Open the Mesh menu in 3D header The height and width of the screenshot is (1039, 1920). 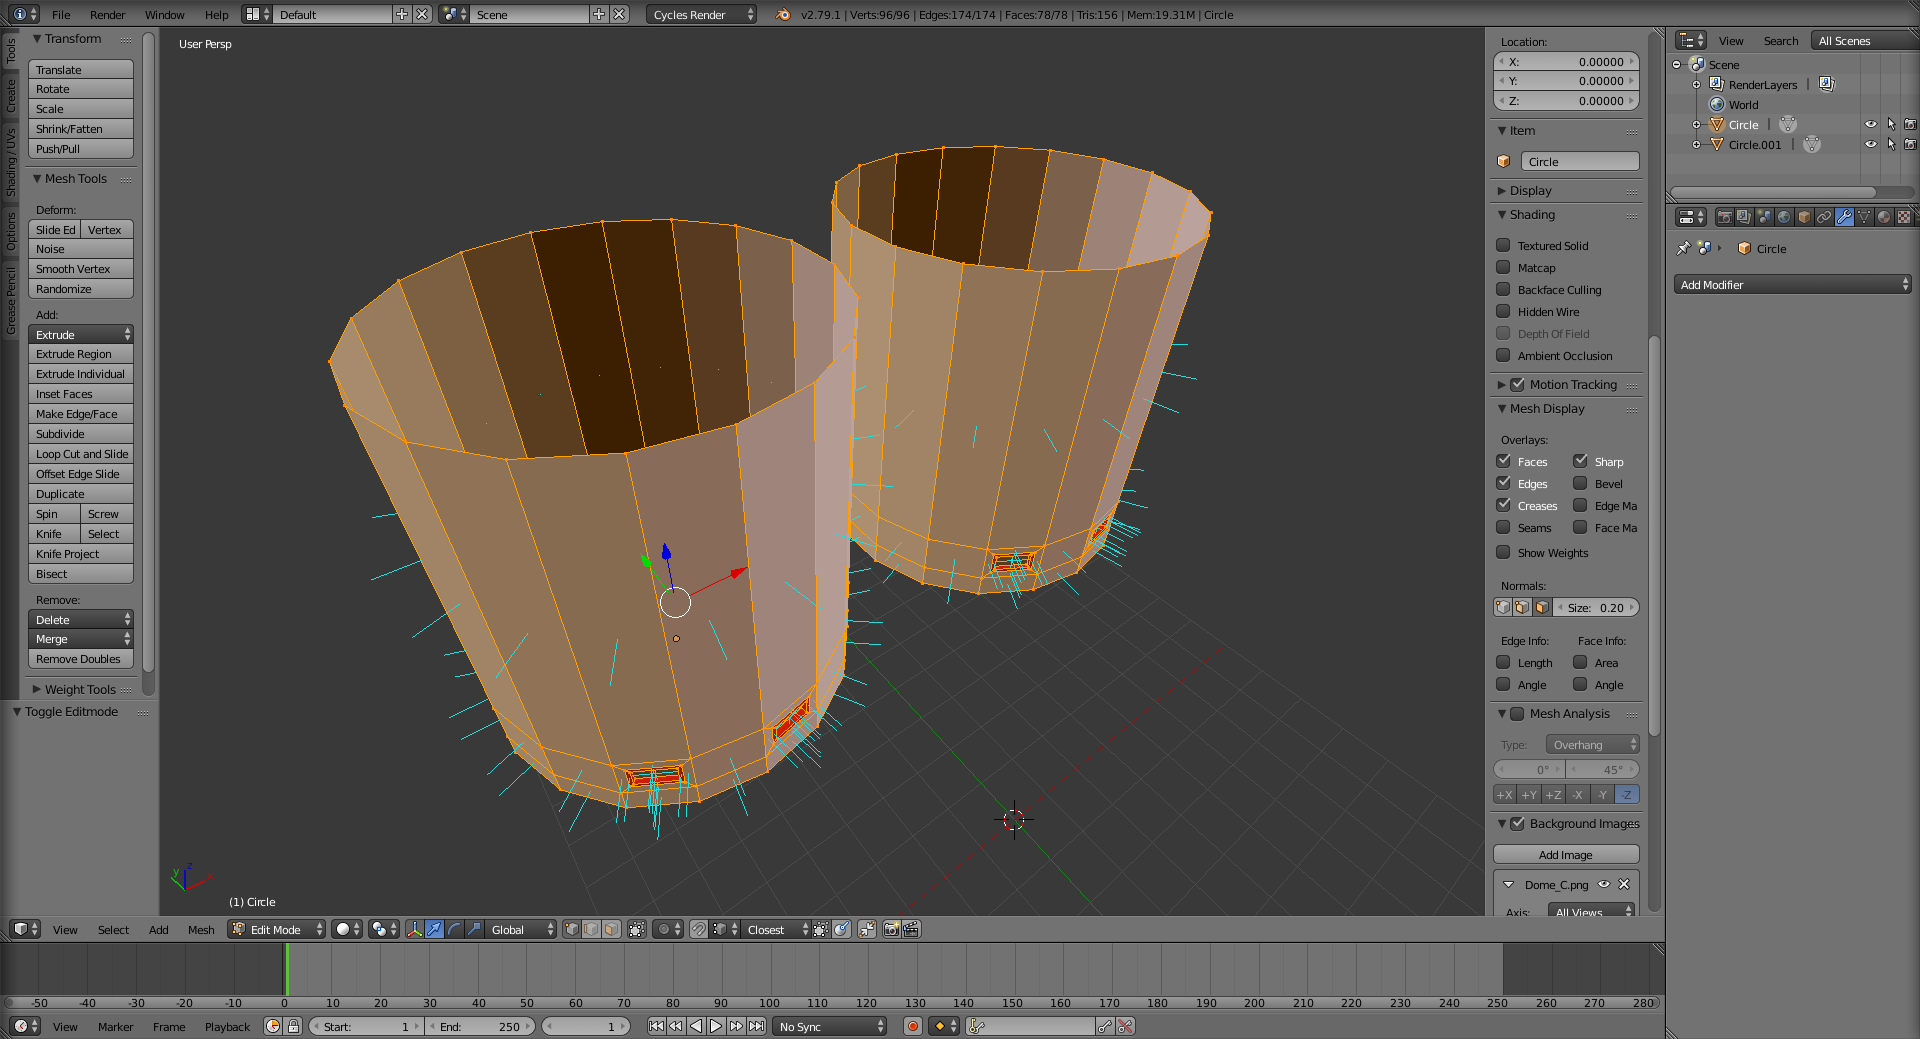pyautogui.click(x=201, y=930)
